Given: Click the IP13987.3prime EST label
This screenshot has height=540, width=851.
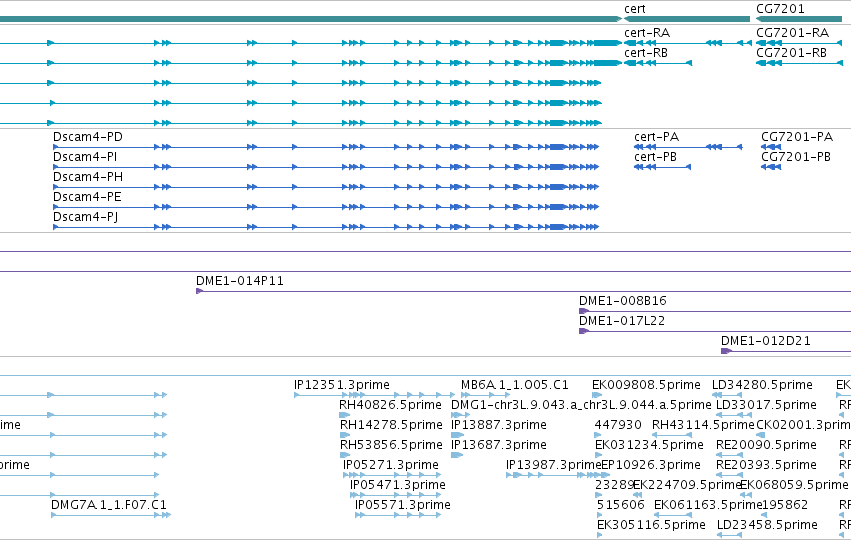Looking at the screenshot, I should pos(554,465).
